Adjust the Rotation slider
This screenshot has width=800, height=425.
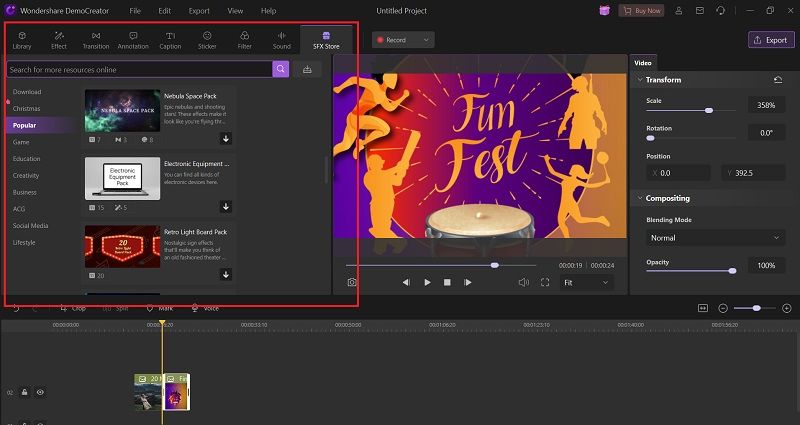pyautogui.click(x=691, y=138)
